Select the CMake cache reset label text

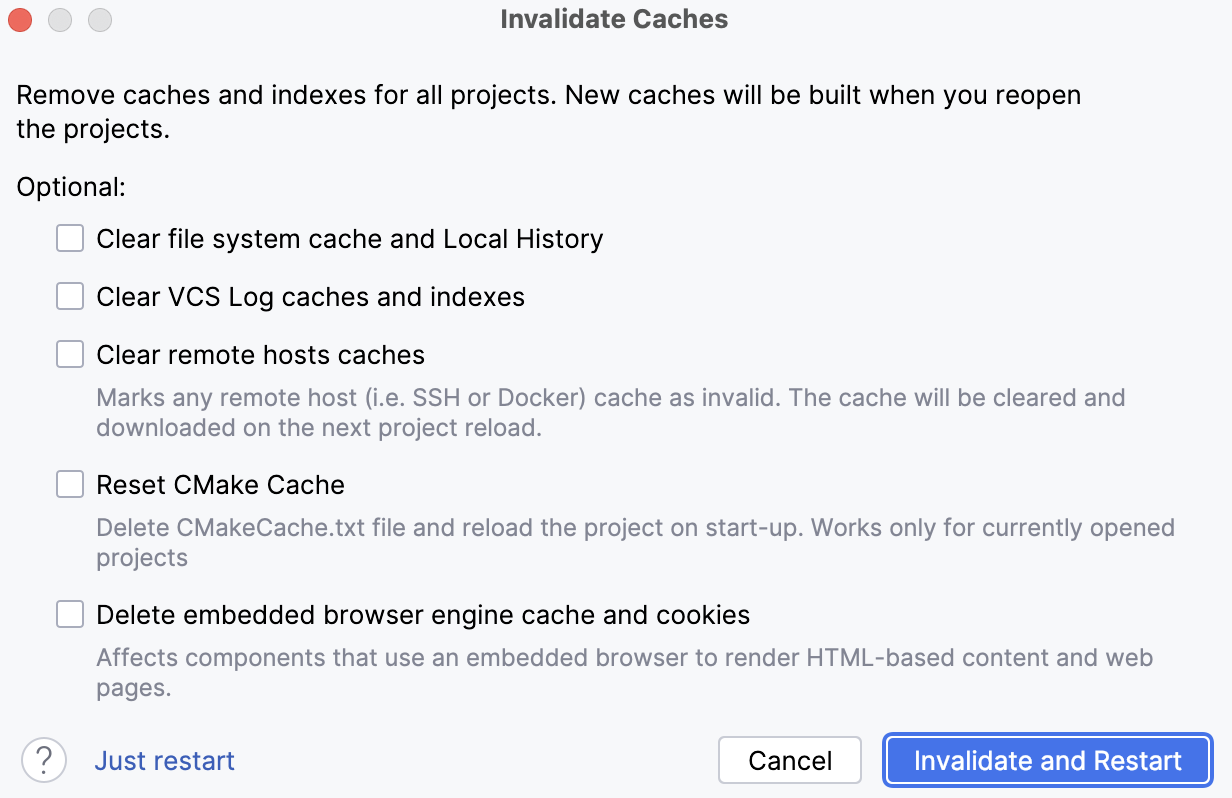(219, 485)
